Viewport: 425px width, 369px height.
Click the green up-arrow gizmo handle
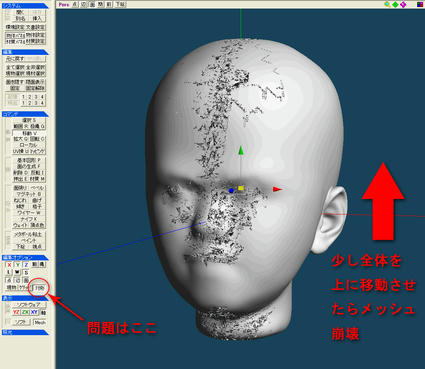click(241, 151)
